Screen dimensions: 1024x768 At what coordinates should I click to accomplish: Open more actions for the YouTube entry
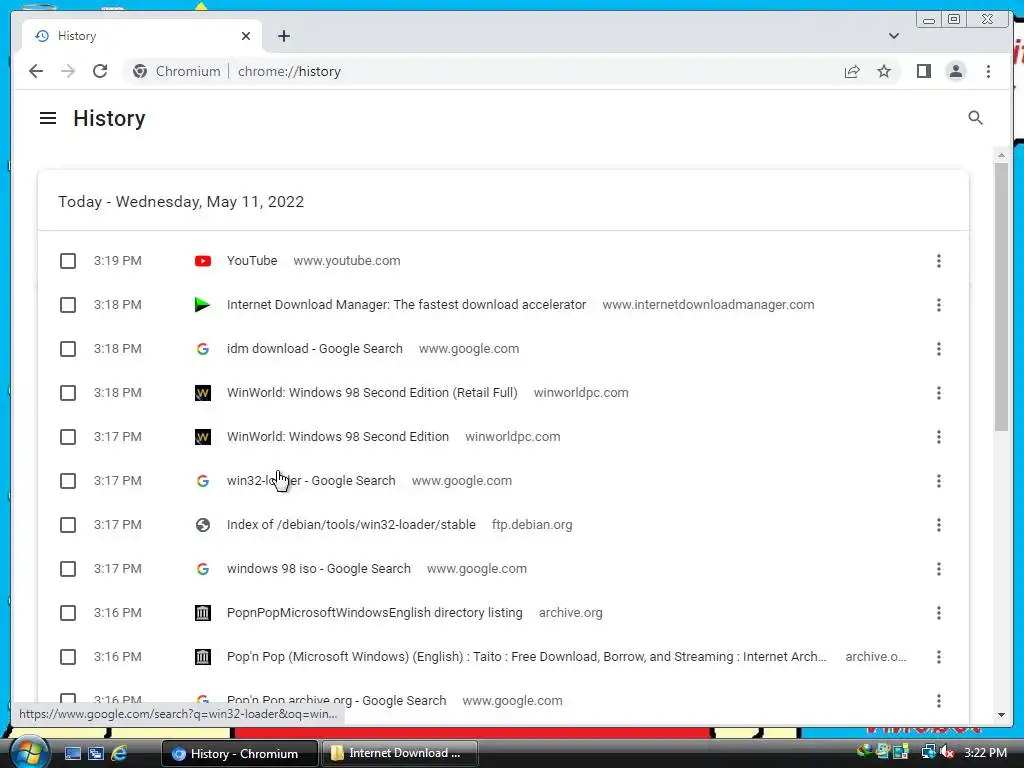tap(938, 261)
